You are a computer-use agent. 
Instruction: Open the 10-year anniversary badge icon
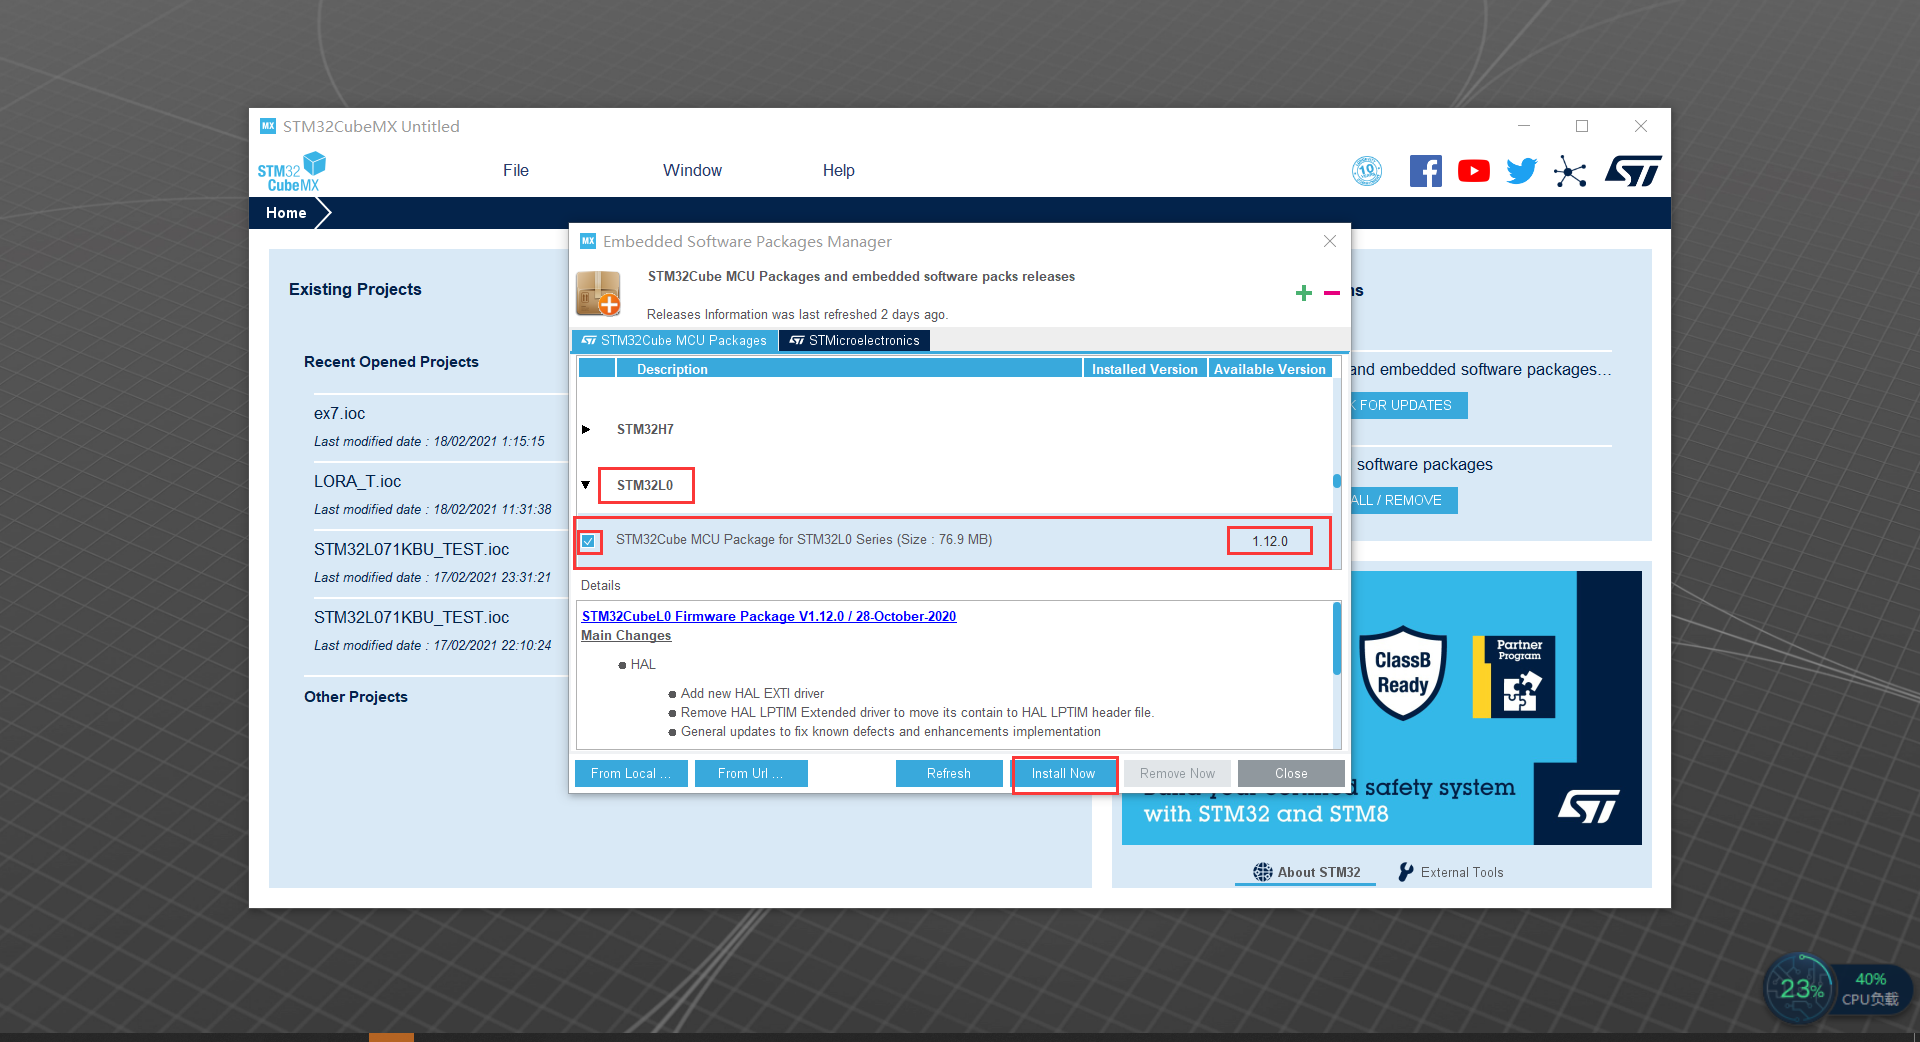1367,171
